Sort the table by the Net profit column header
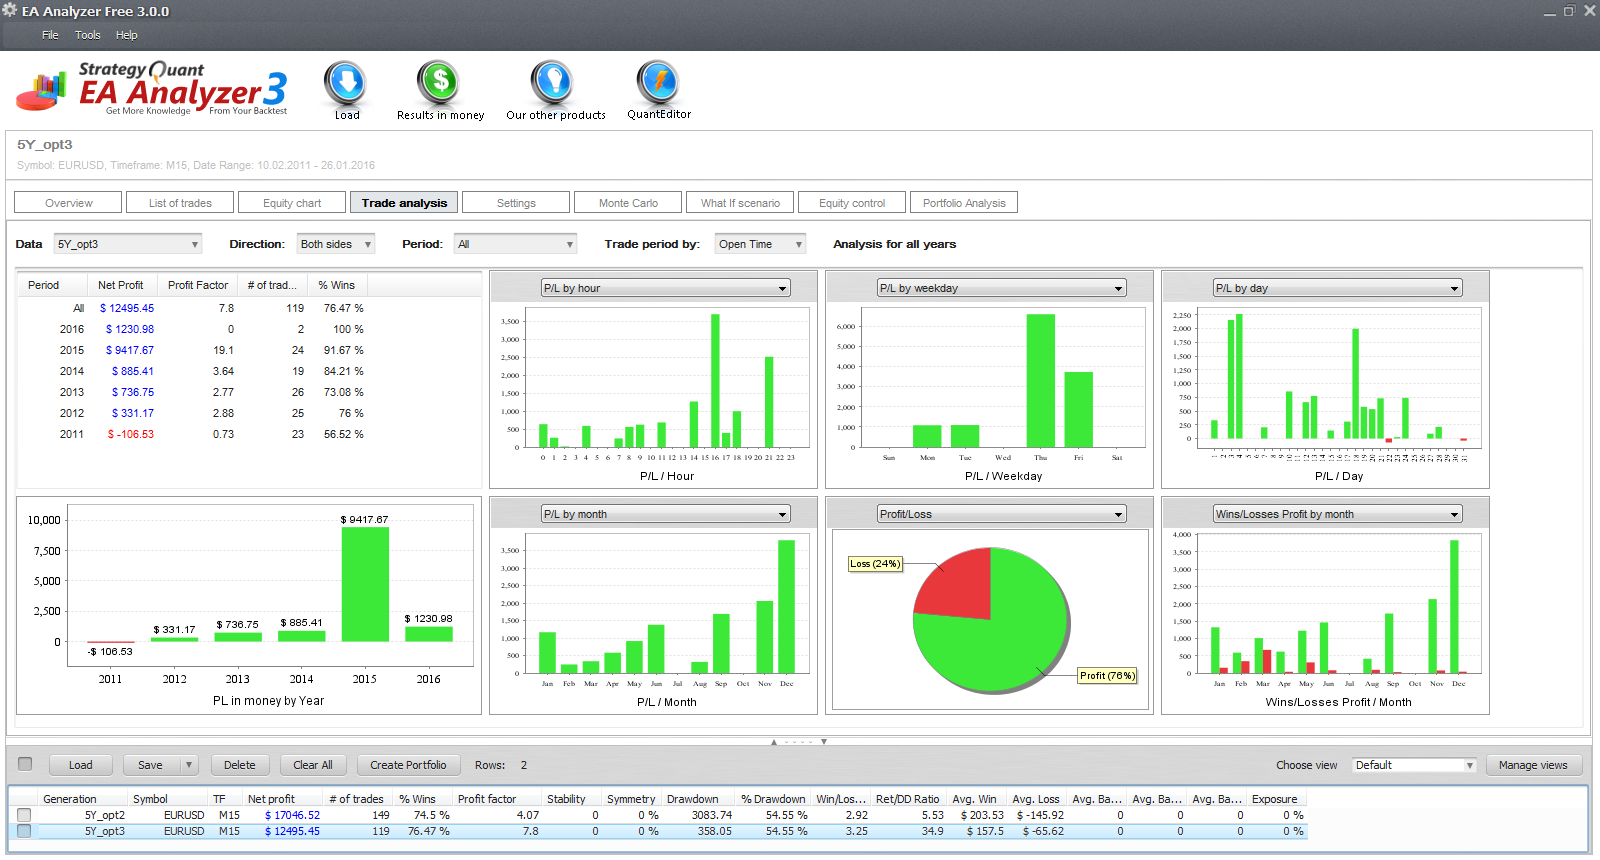1600x860 pixels. pos(271,799)
